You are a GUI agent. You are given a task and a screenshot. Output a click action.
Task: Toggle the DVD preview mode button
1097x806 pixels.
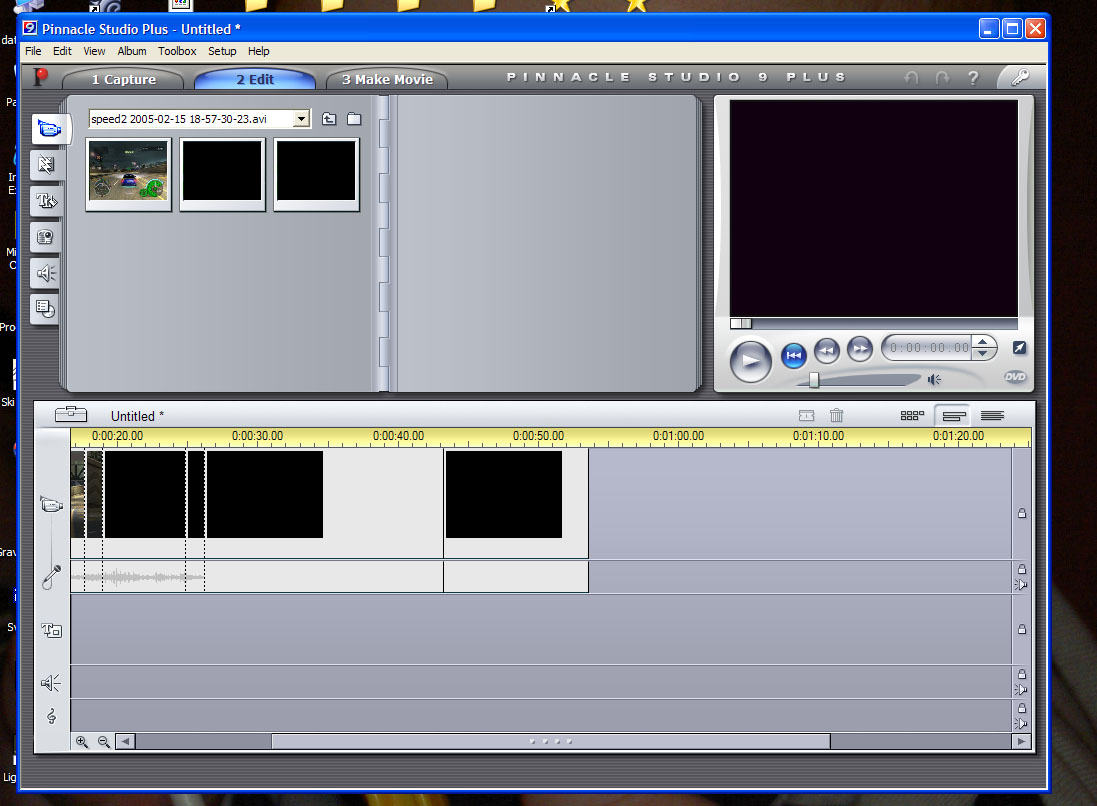[1014, 376]
